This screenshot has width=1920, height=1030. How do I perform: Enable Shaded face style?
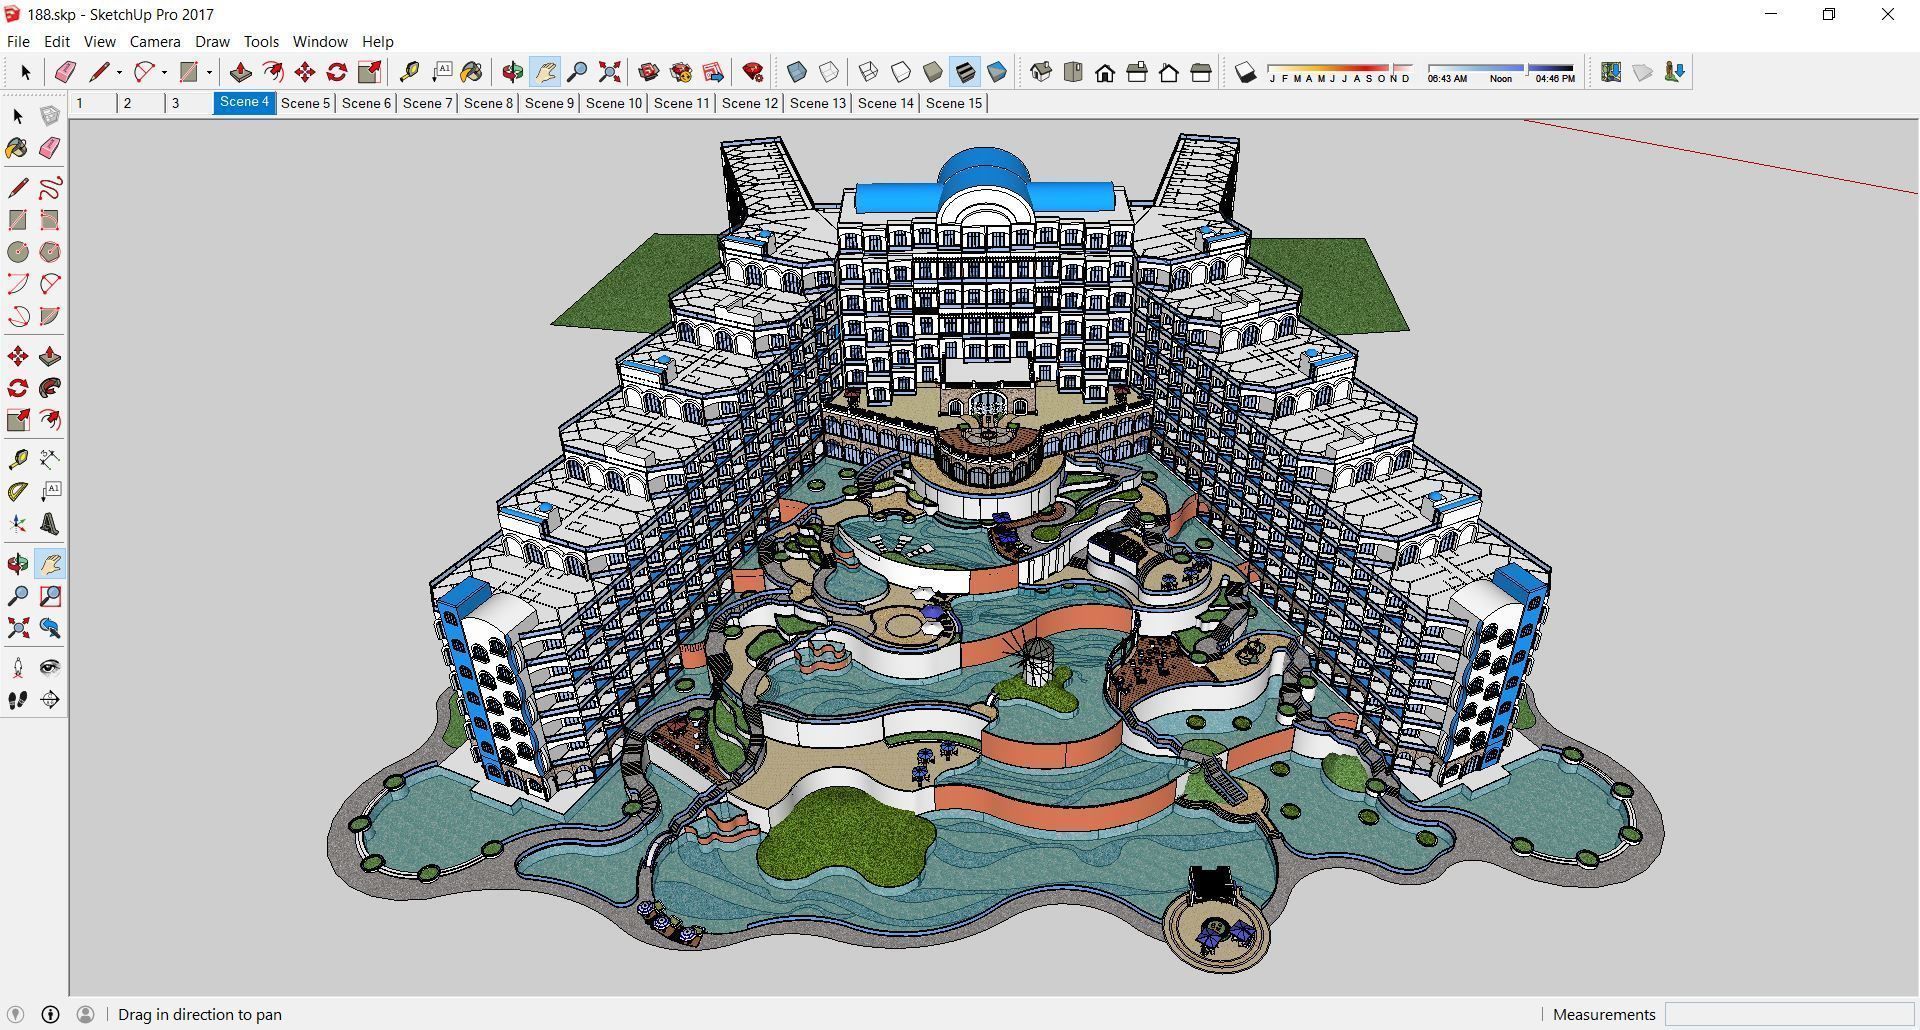click(933, 72)
